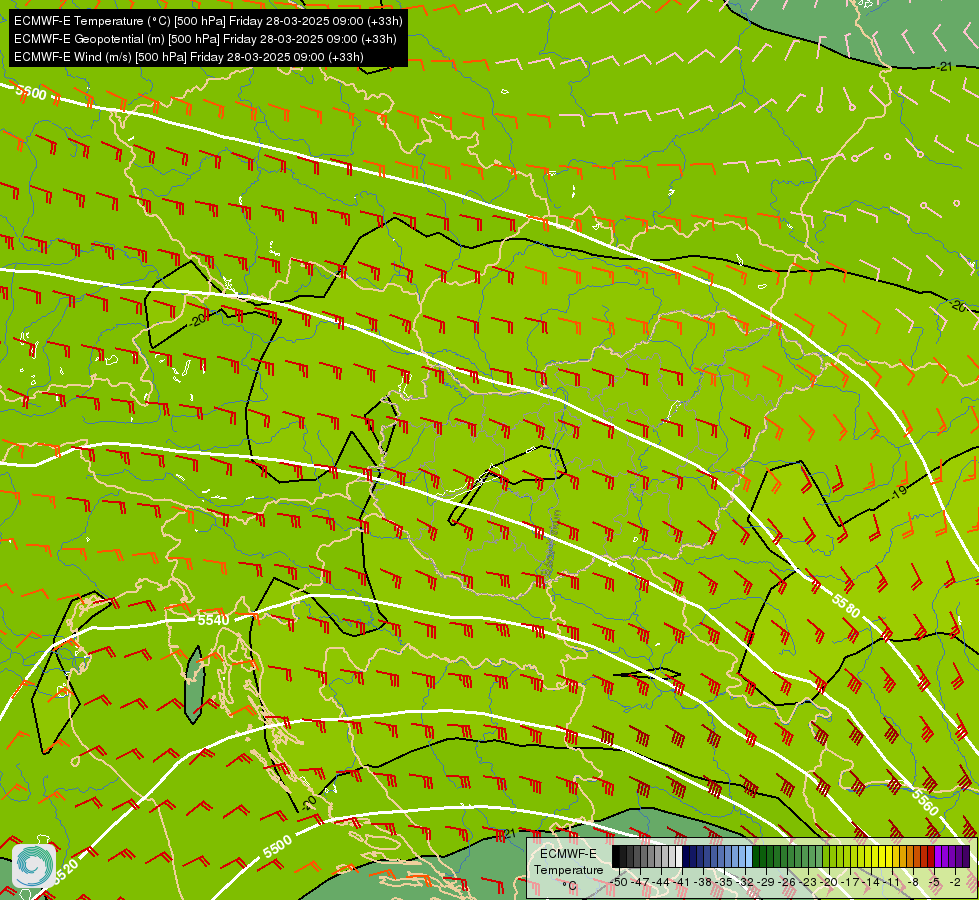Click the legend tick label -44
The image size is (979, 900).
661,882
